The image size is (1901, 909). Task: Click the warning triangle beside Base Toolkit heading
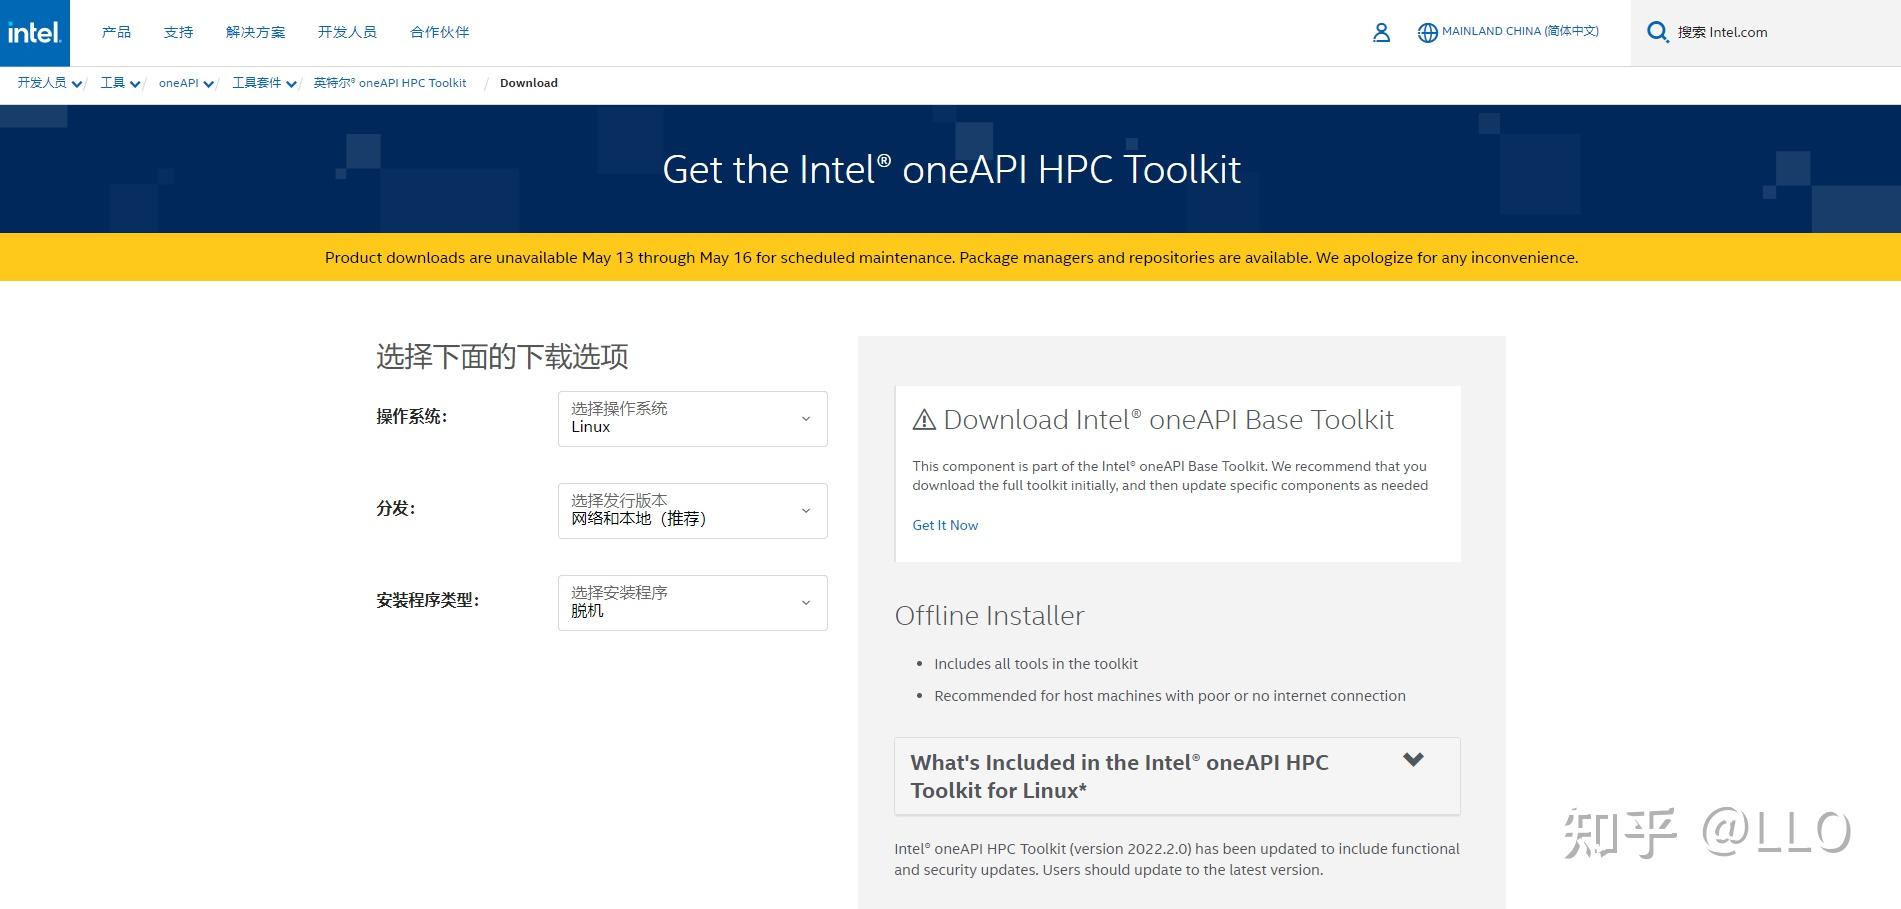(x=924, y=420)
